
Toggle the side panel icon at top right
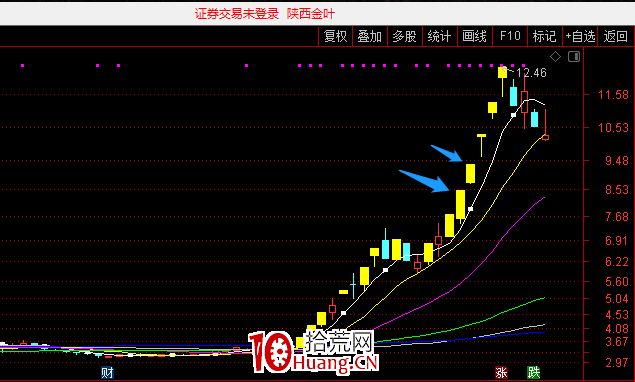tap(574, 57)
